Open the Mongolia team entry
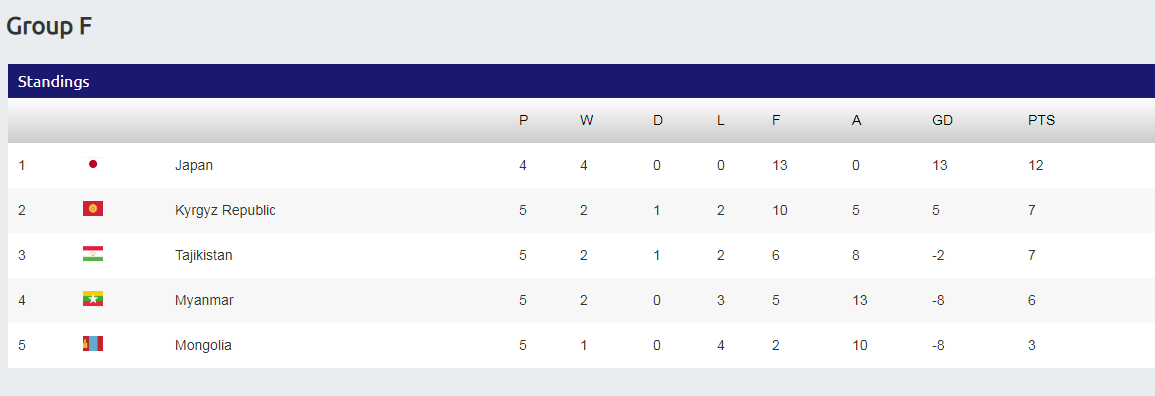This screenshot has width=1155, height=396. (203, 345)
